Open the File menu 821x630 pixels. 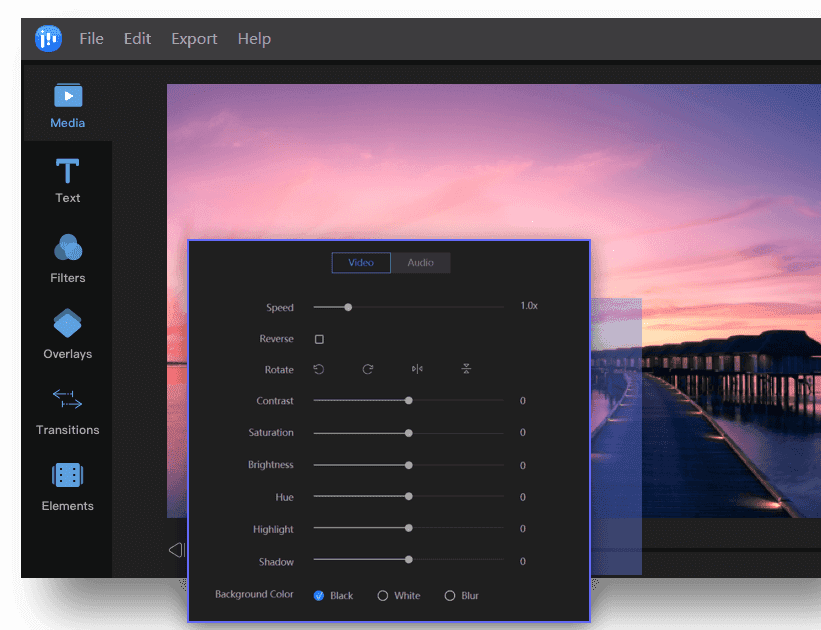[x=91, y=38]
